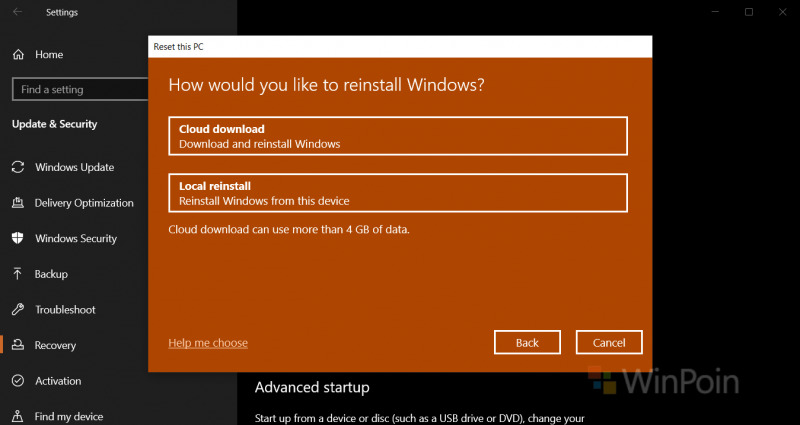The image size is (800, 425).
Task: Minimize the Settings window
Action: (715, 12)
